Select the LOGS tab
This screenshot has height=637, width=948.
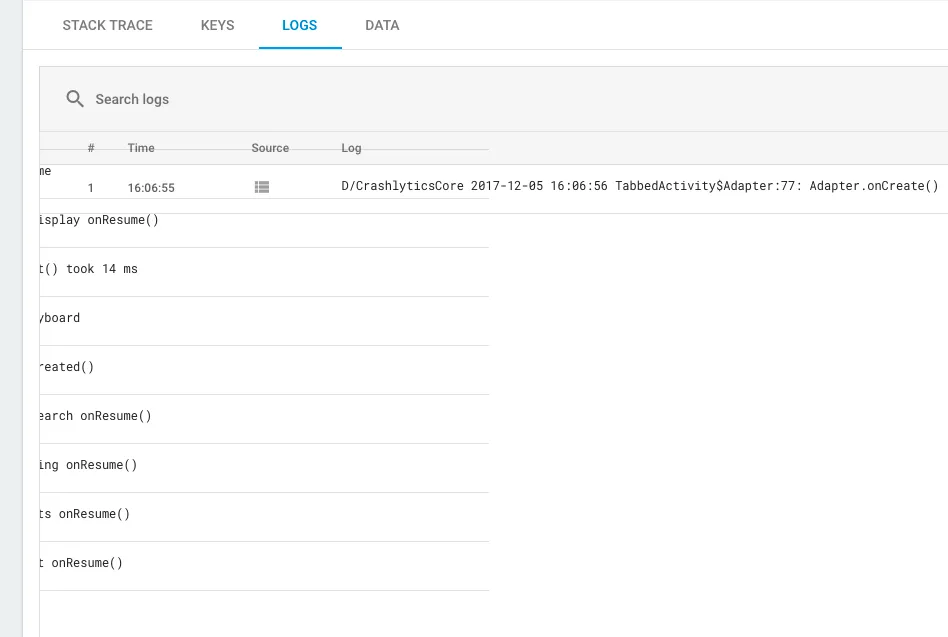300,25
